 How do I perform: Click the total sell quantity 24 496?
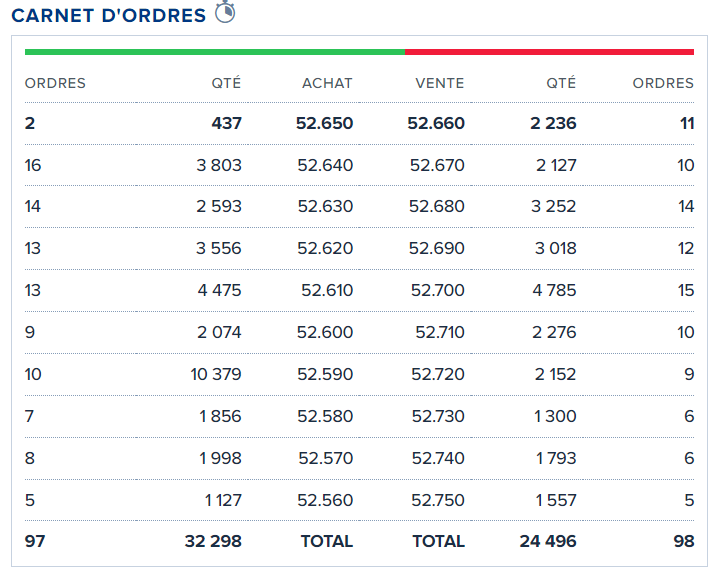(548, 541)
